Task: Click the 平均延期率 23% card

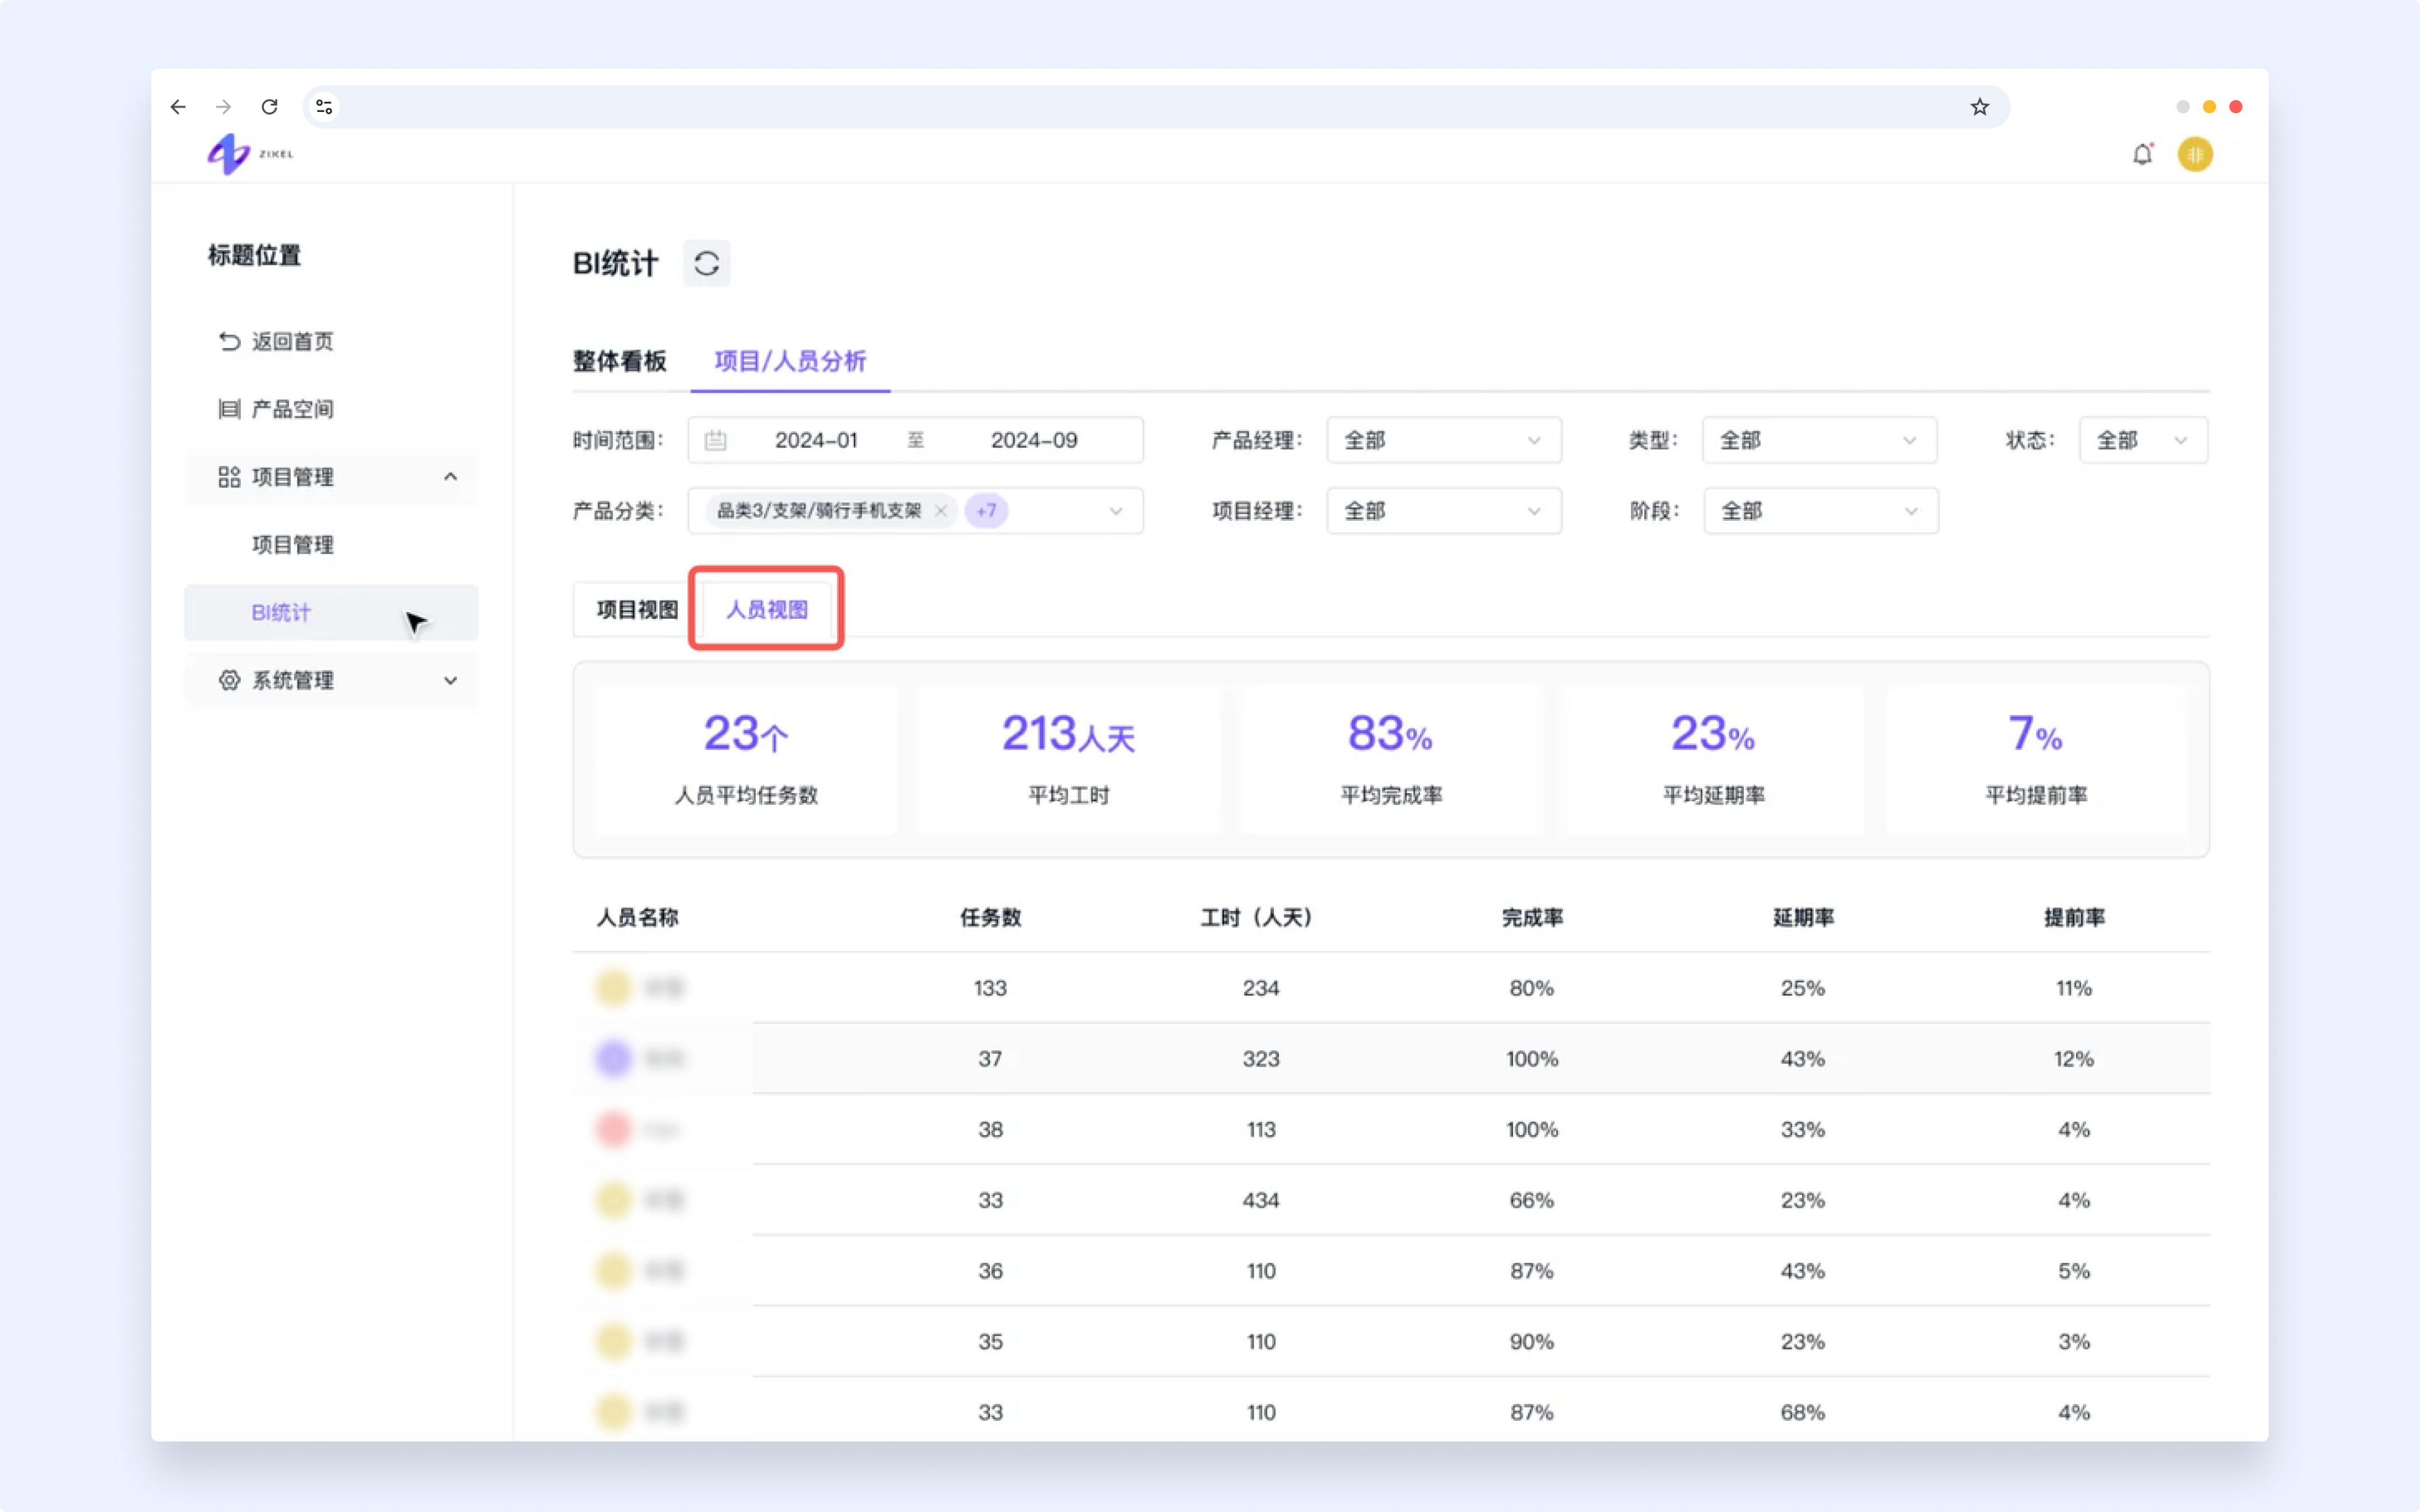Action: tap(1713, 760)
